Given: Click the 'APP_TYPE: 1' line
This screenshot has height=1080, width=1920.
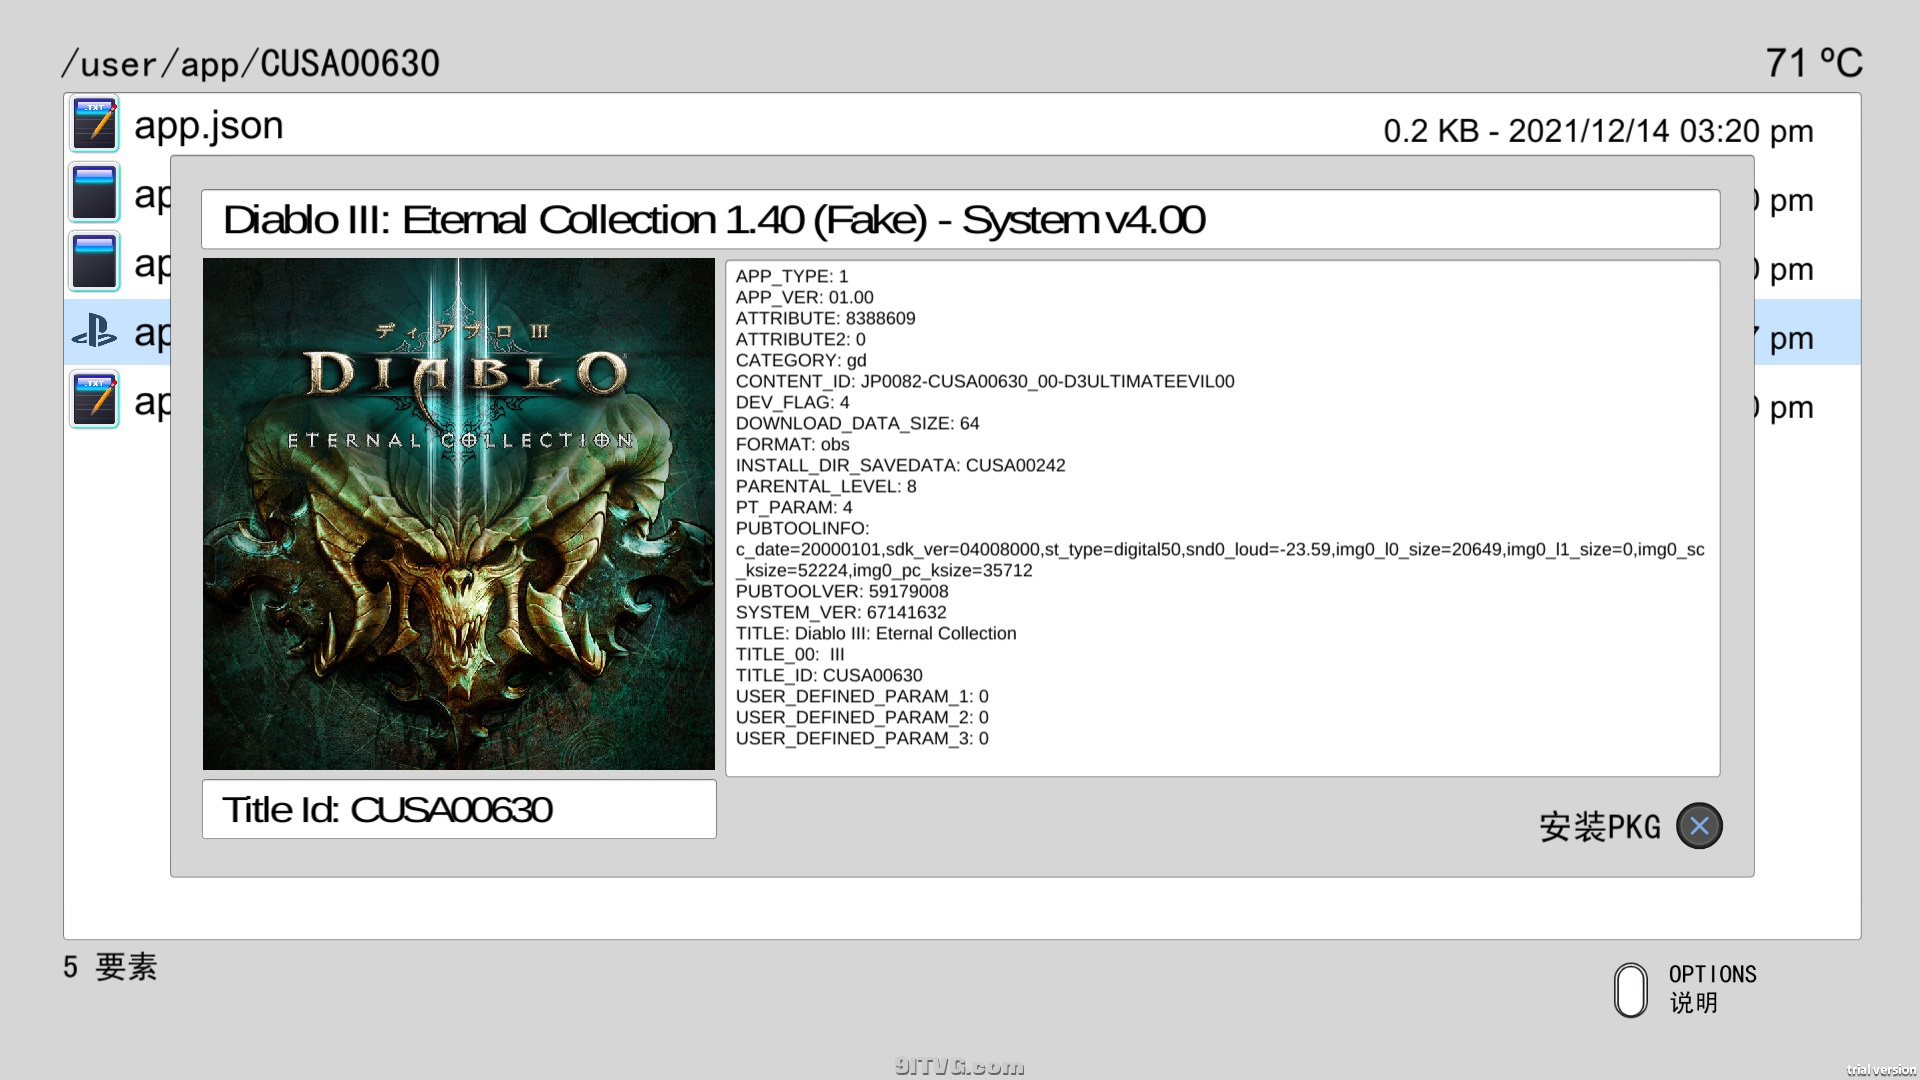Looking at the screenshot, I should pos(792,276).
